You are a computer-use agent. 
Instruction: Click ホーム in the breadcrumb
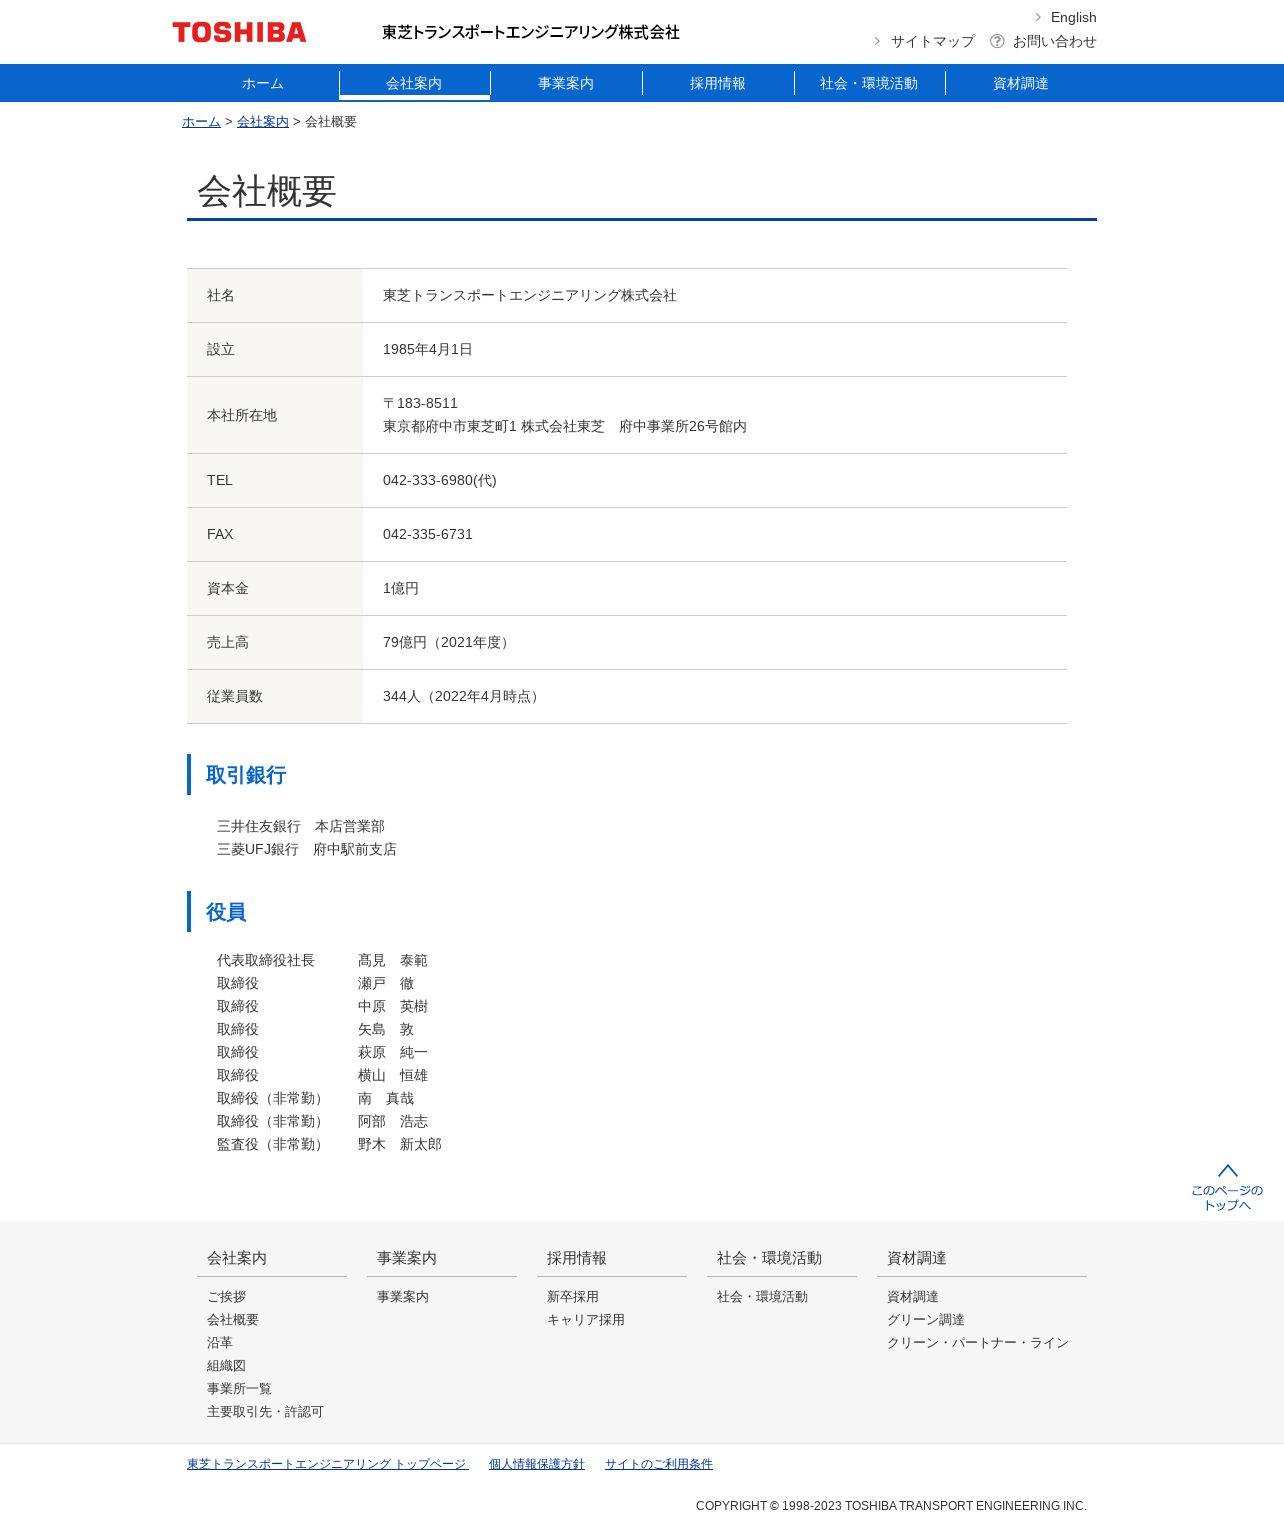coord(201,121)
